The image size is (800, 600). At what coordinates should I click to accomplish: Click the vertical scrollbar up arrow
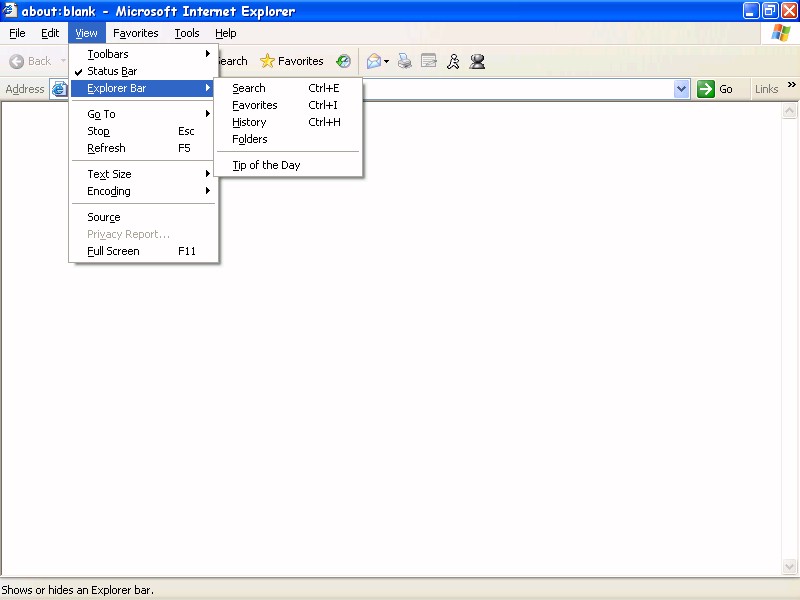[789, 111]
